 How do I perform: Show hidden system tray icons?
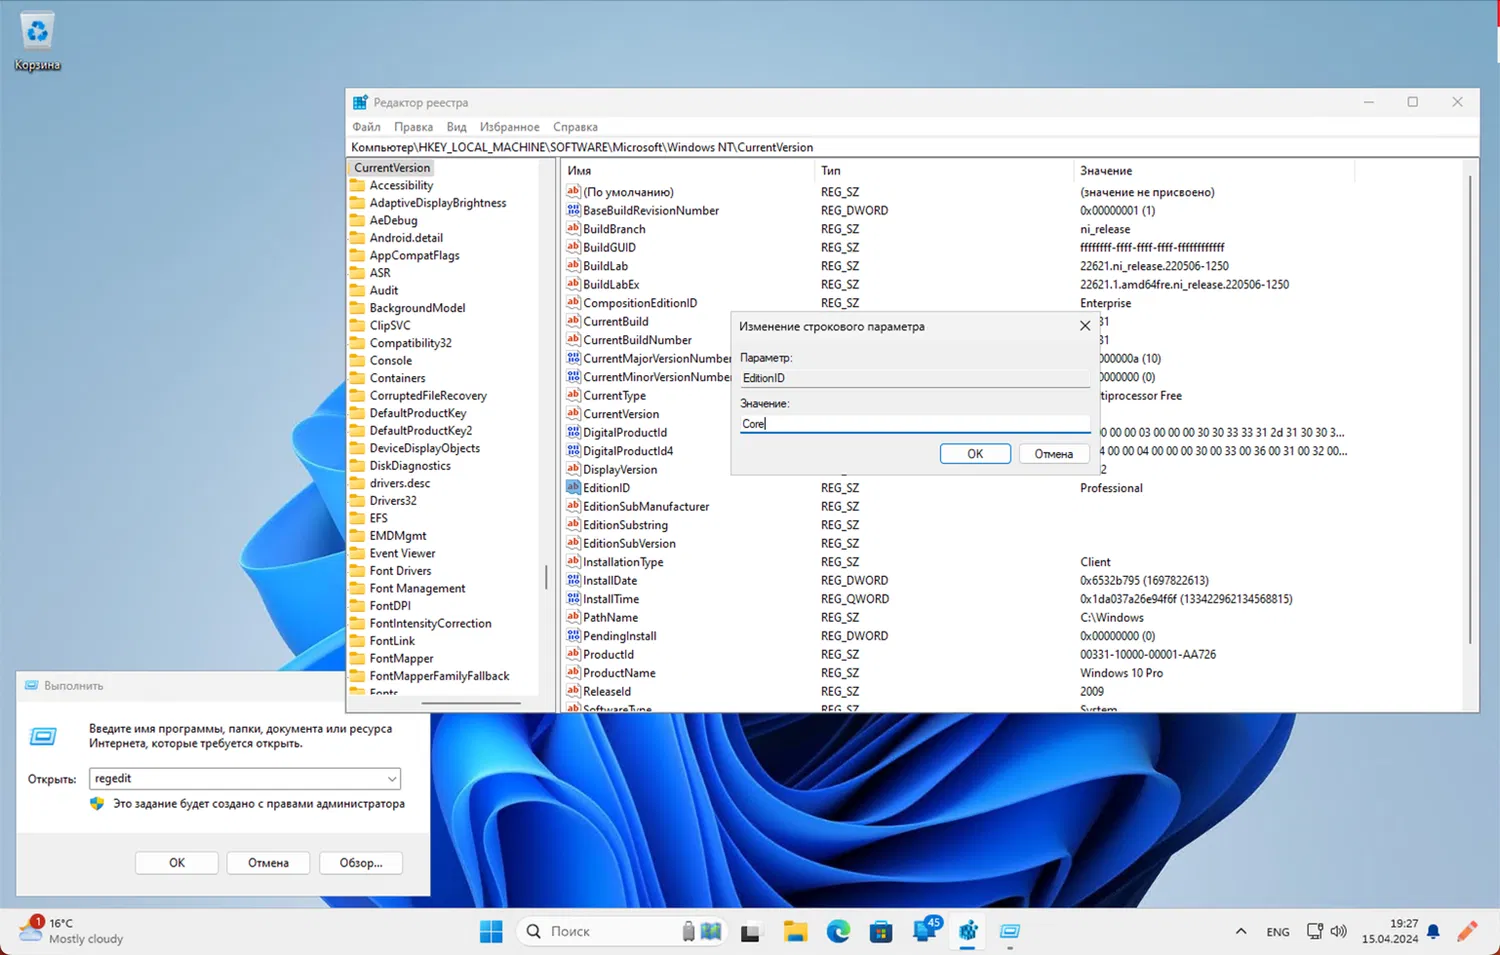point(1240,931)
